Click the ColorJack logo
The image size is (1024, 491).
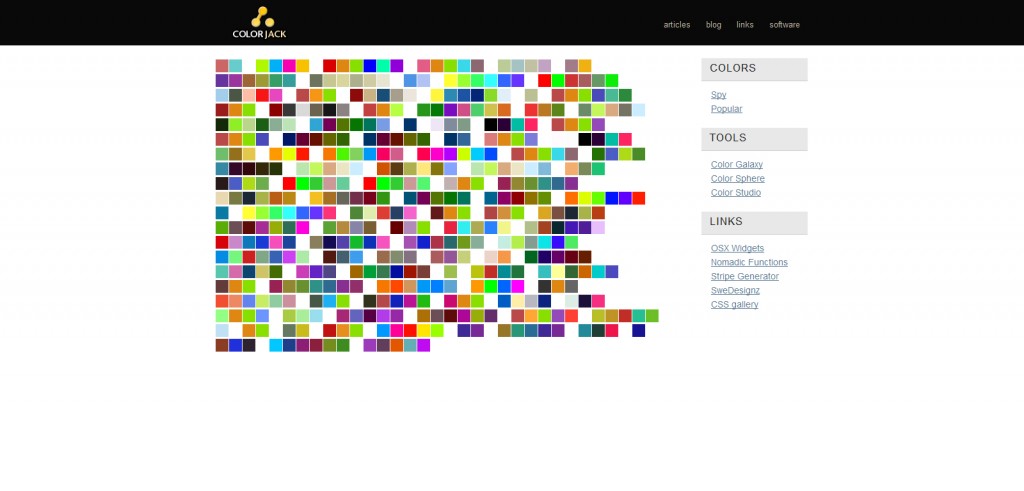point(262,22)
